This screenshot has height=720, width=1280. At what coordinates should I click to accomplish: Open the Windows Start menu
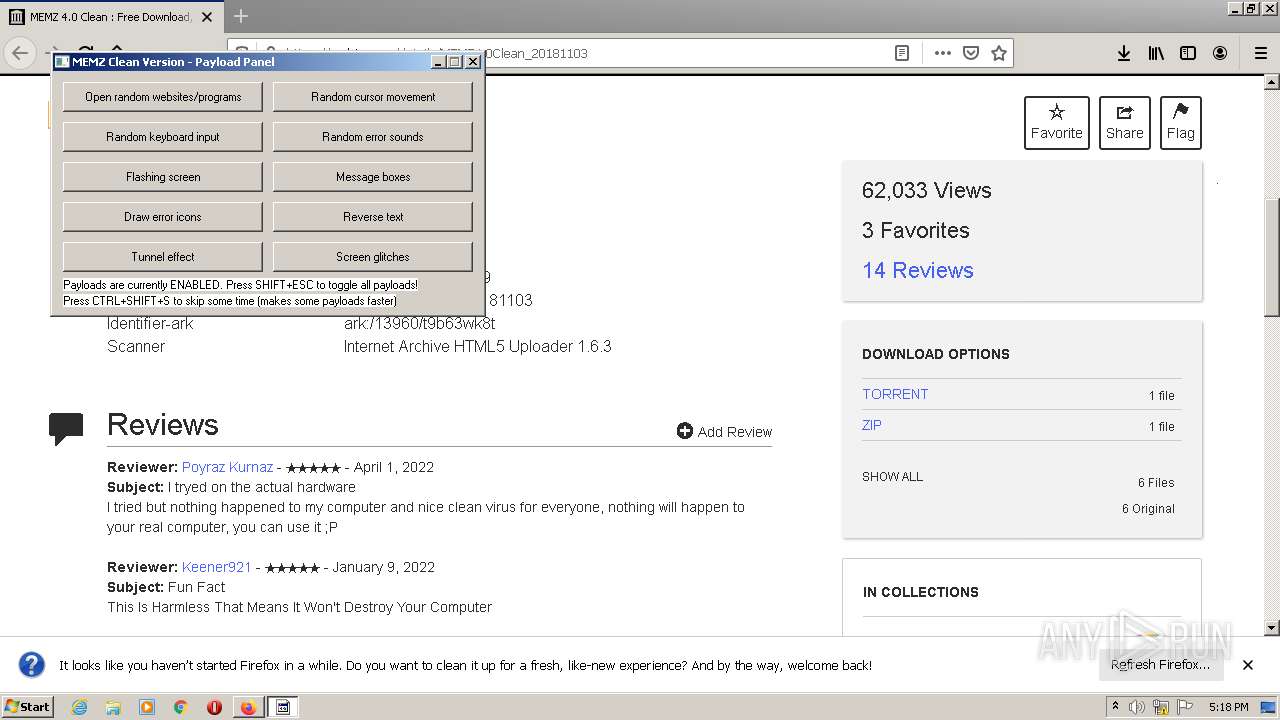coord(28,707)
